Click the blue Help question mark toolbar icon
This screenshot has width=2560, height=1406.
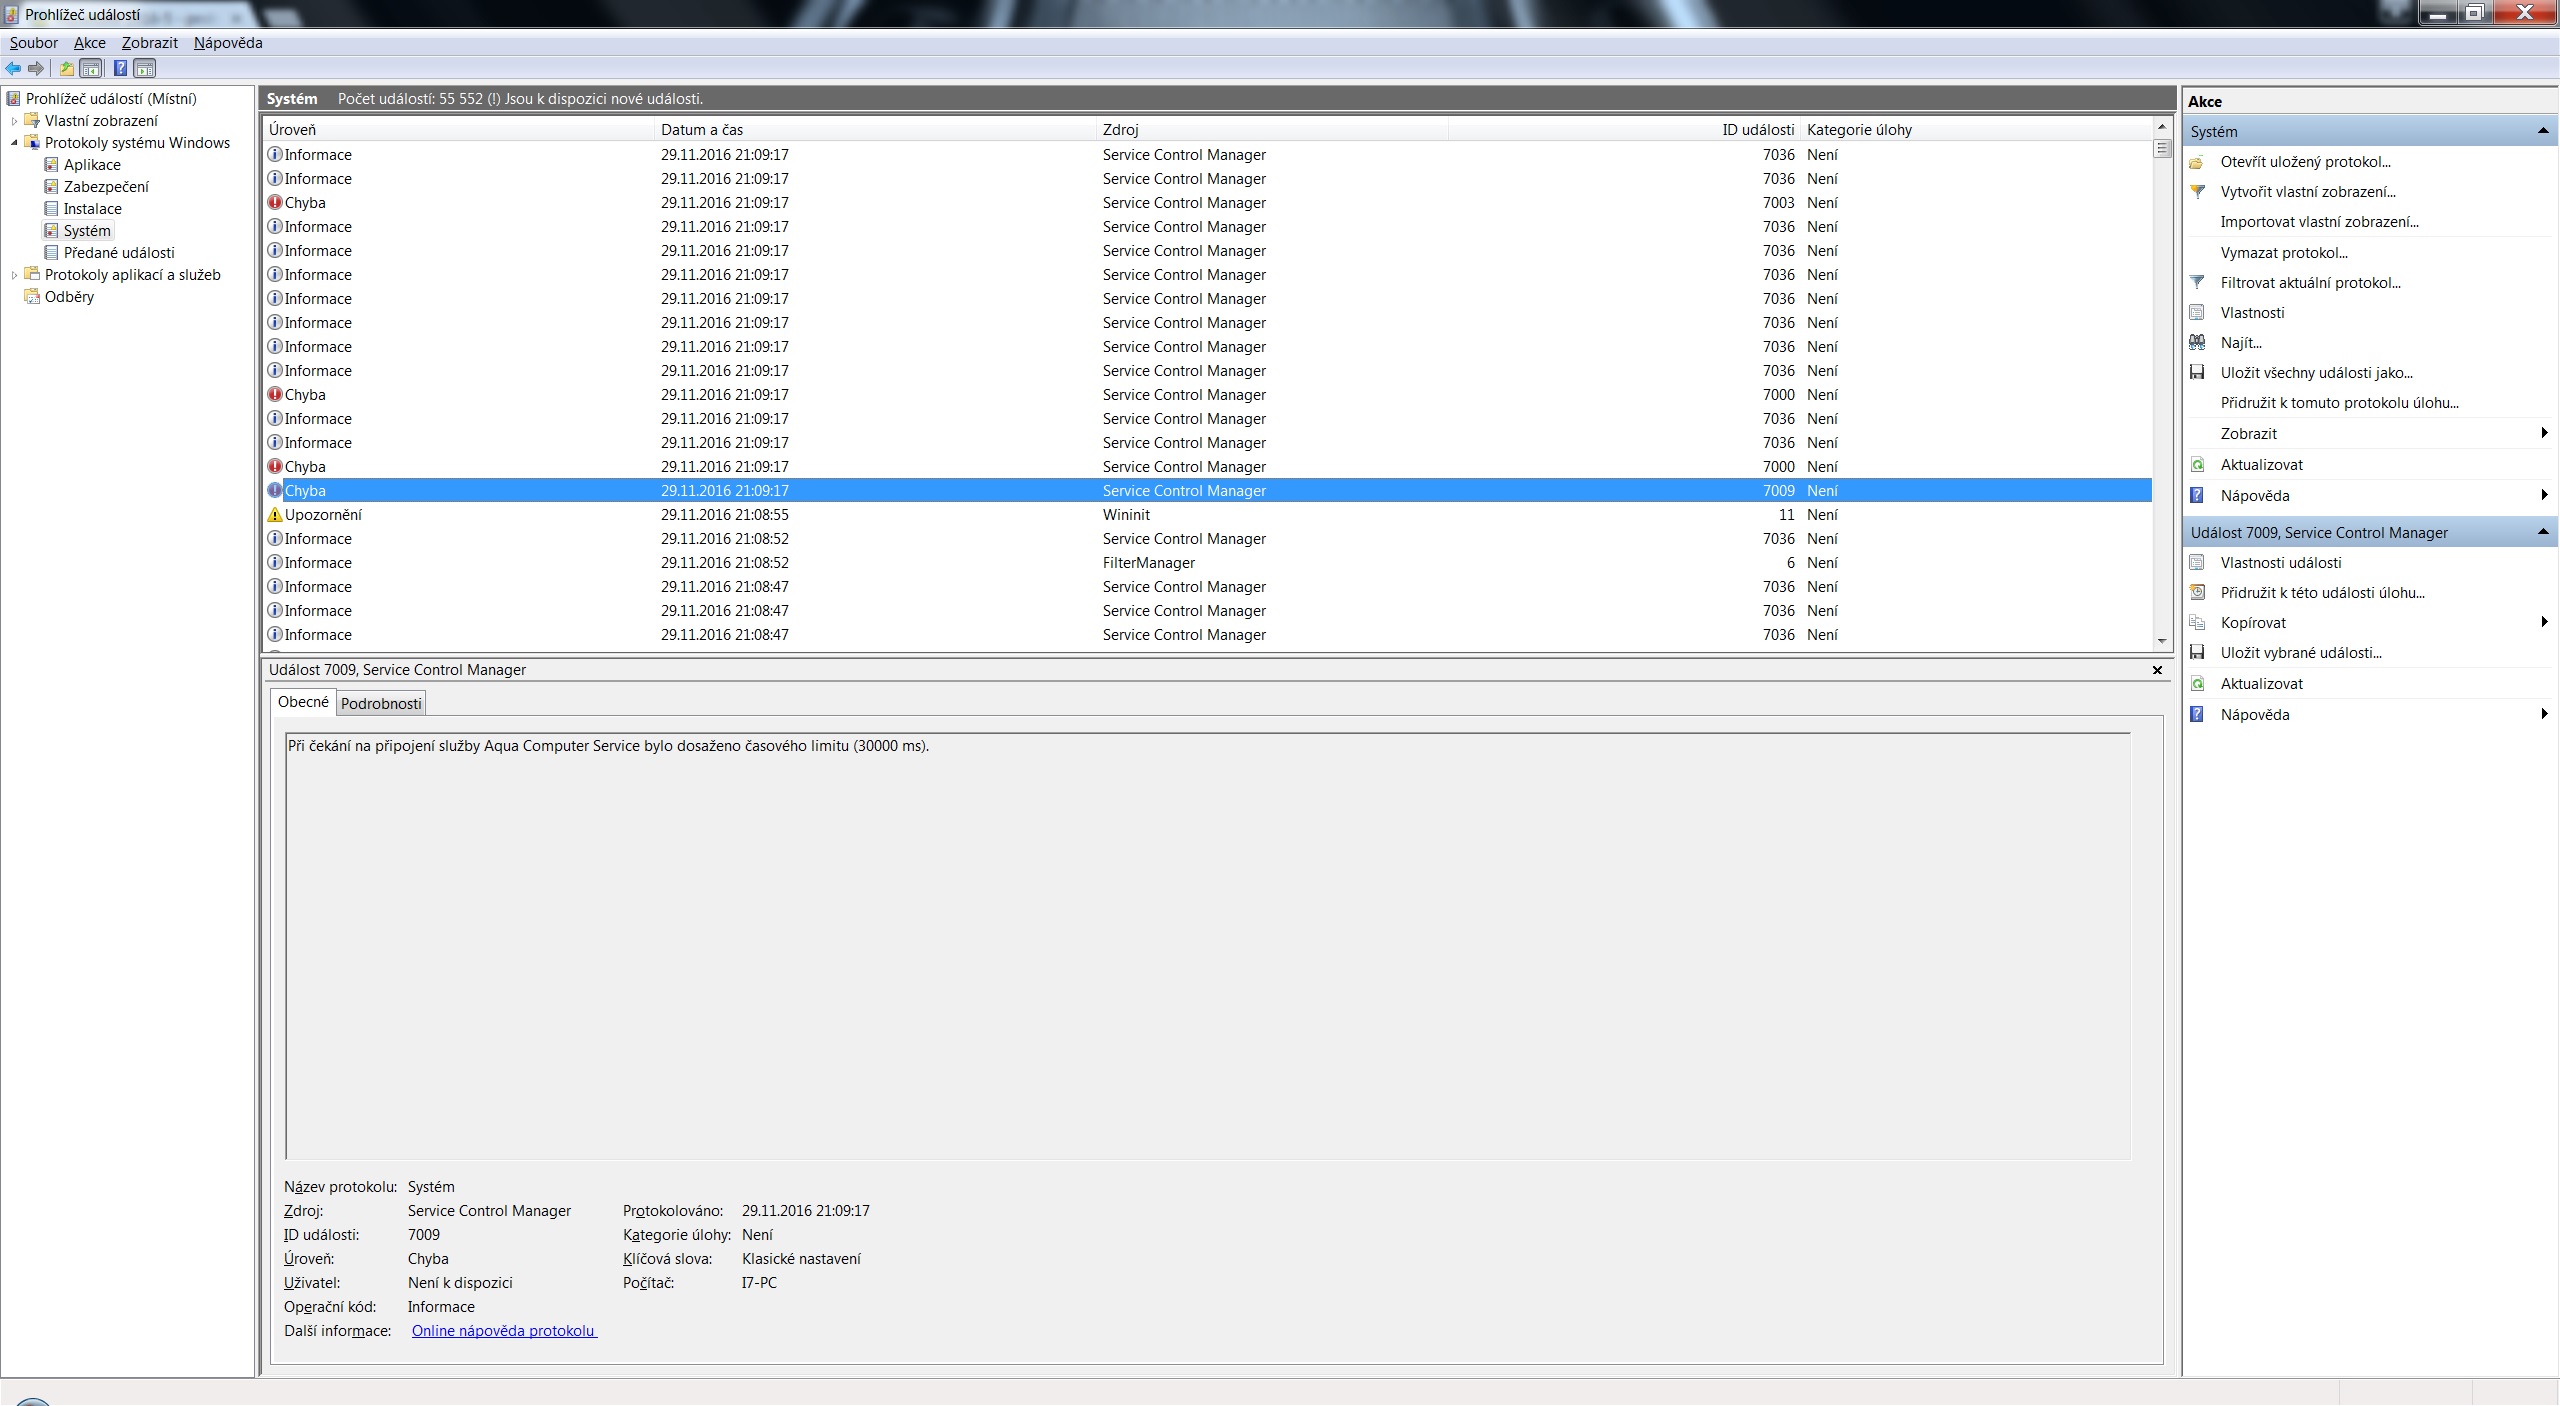pyautogui.click(x=120, y=68)
